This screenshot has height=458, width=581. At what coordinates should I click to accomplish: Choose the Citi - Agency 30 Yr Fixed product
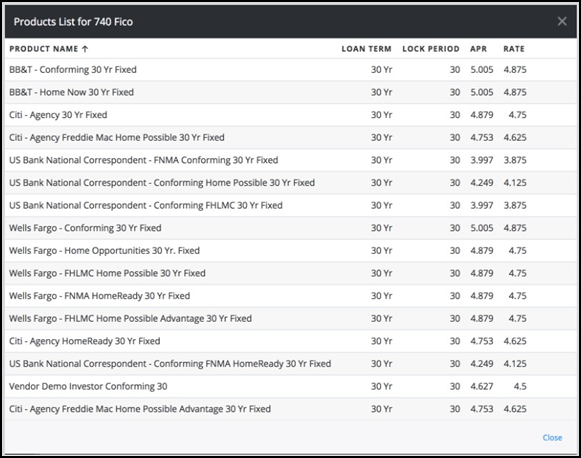pos(290,115)
